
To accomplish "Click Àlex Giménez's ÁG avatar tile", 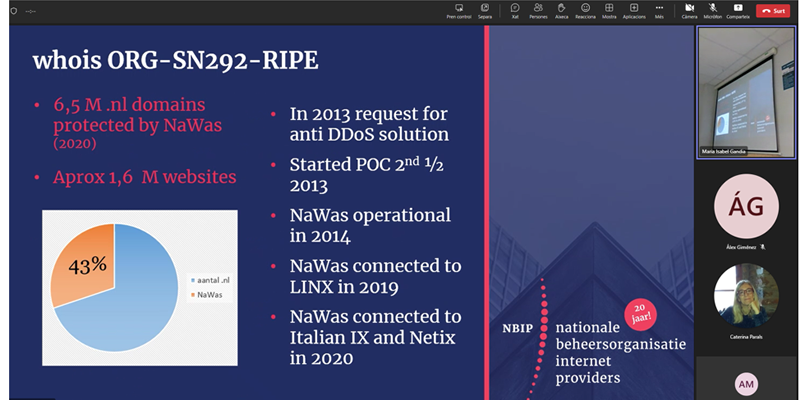I will (746, 206).
